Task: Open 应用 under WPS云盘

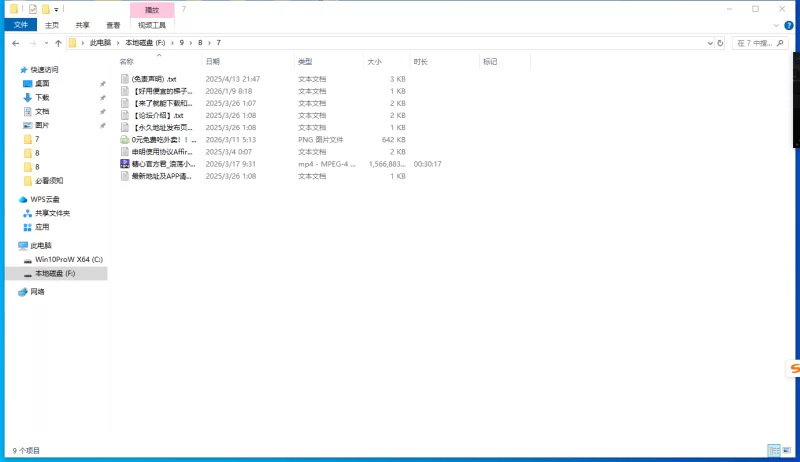Action: point(42,227)
